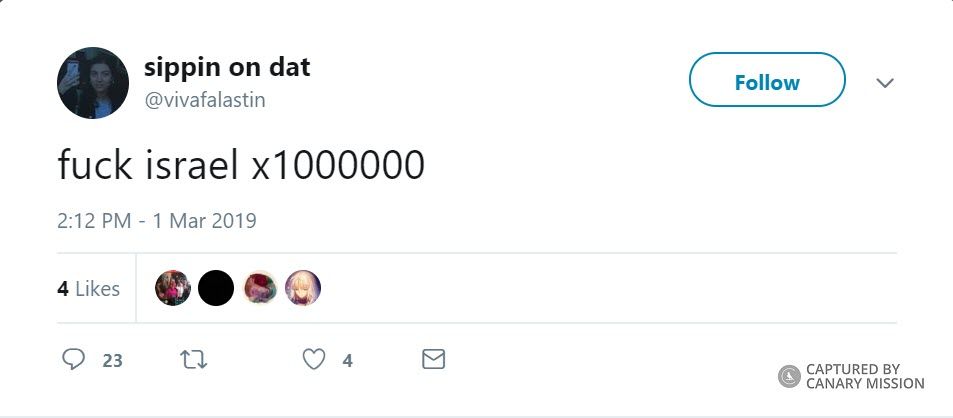953x418 pixels.
Task: Click the reply speech bubble icon
Action: (x=74, y=359)
